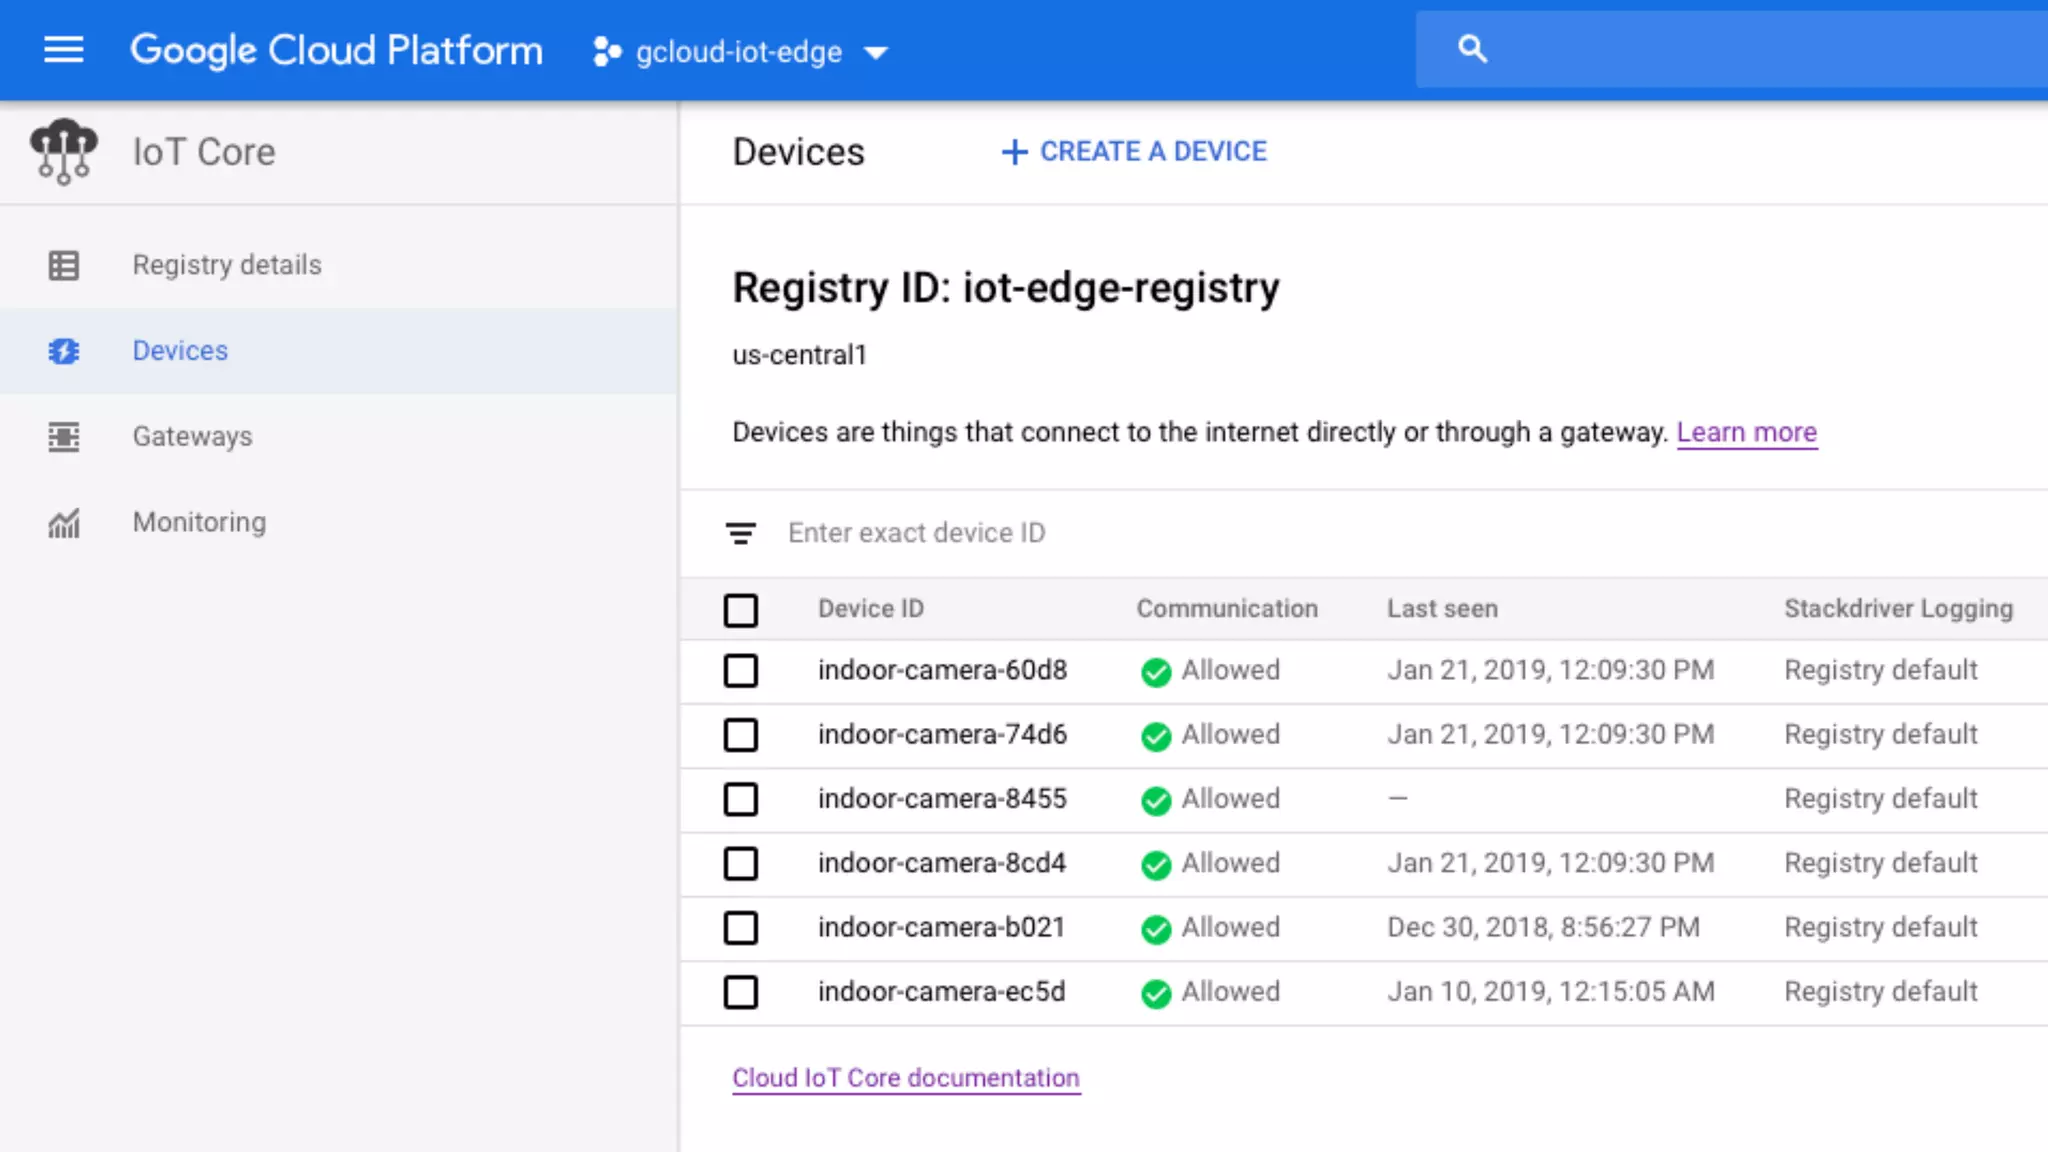The image size is (2048, 1152).
Task: Expand the gcloud-iot-edge project dropdown
Action: point(876,53)
